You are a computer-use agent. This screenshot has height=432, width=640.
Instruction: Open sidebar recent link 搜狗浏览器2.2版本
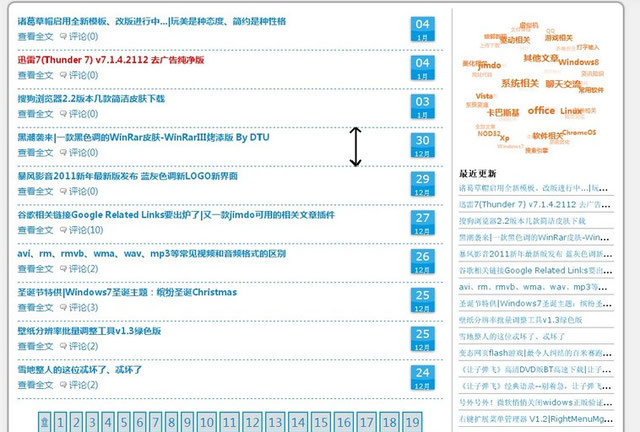tap(522, 221)
